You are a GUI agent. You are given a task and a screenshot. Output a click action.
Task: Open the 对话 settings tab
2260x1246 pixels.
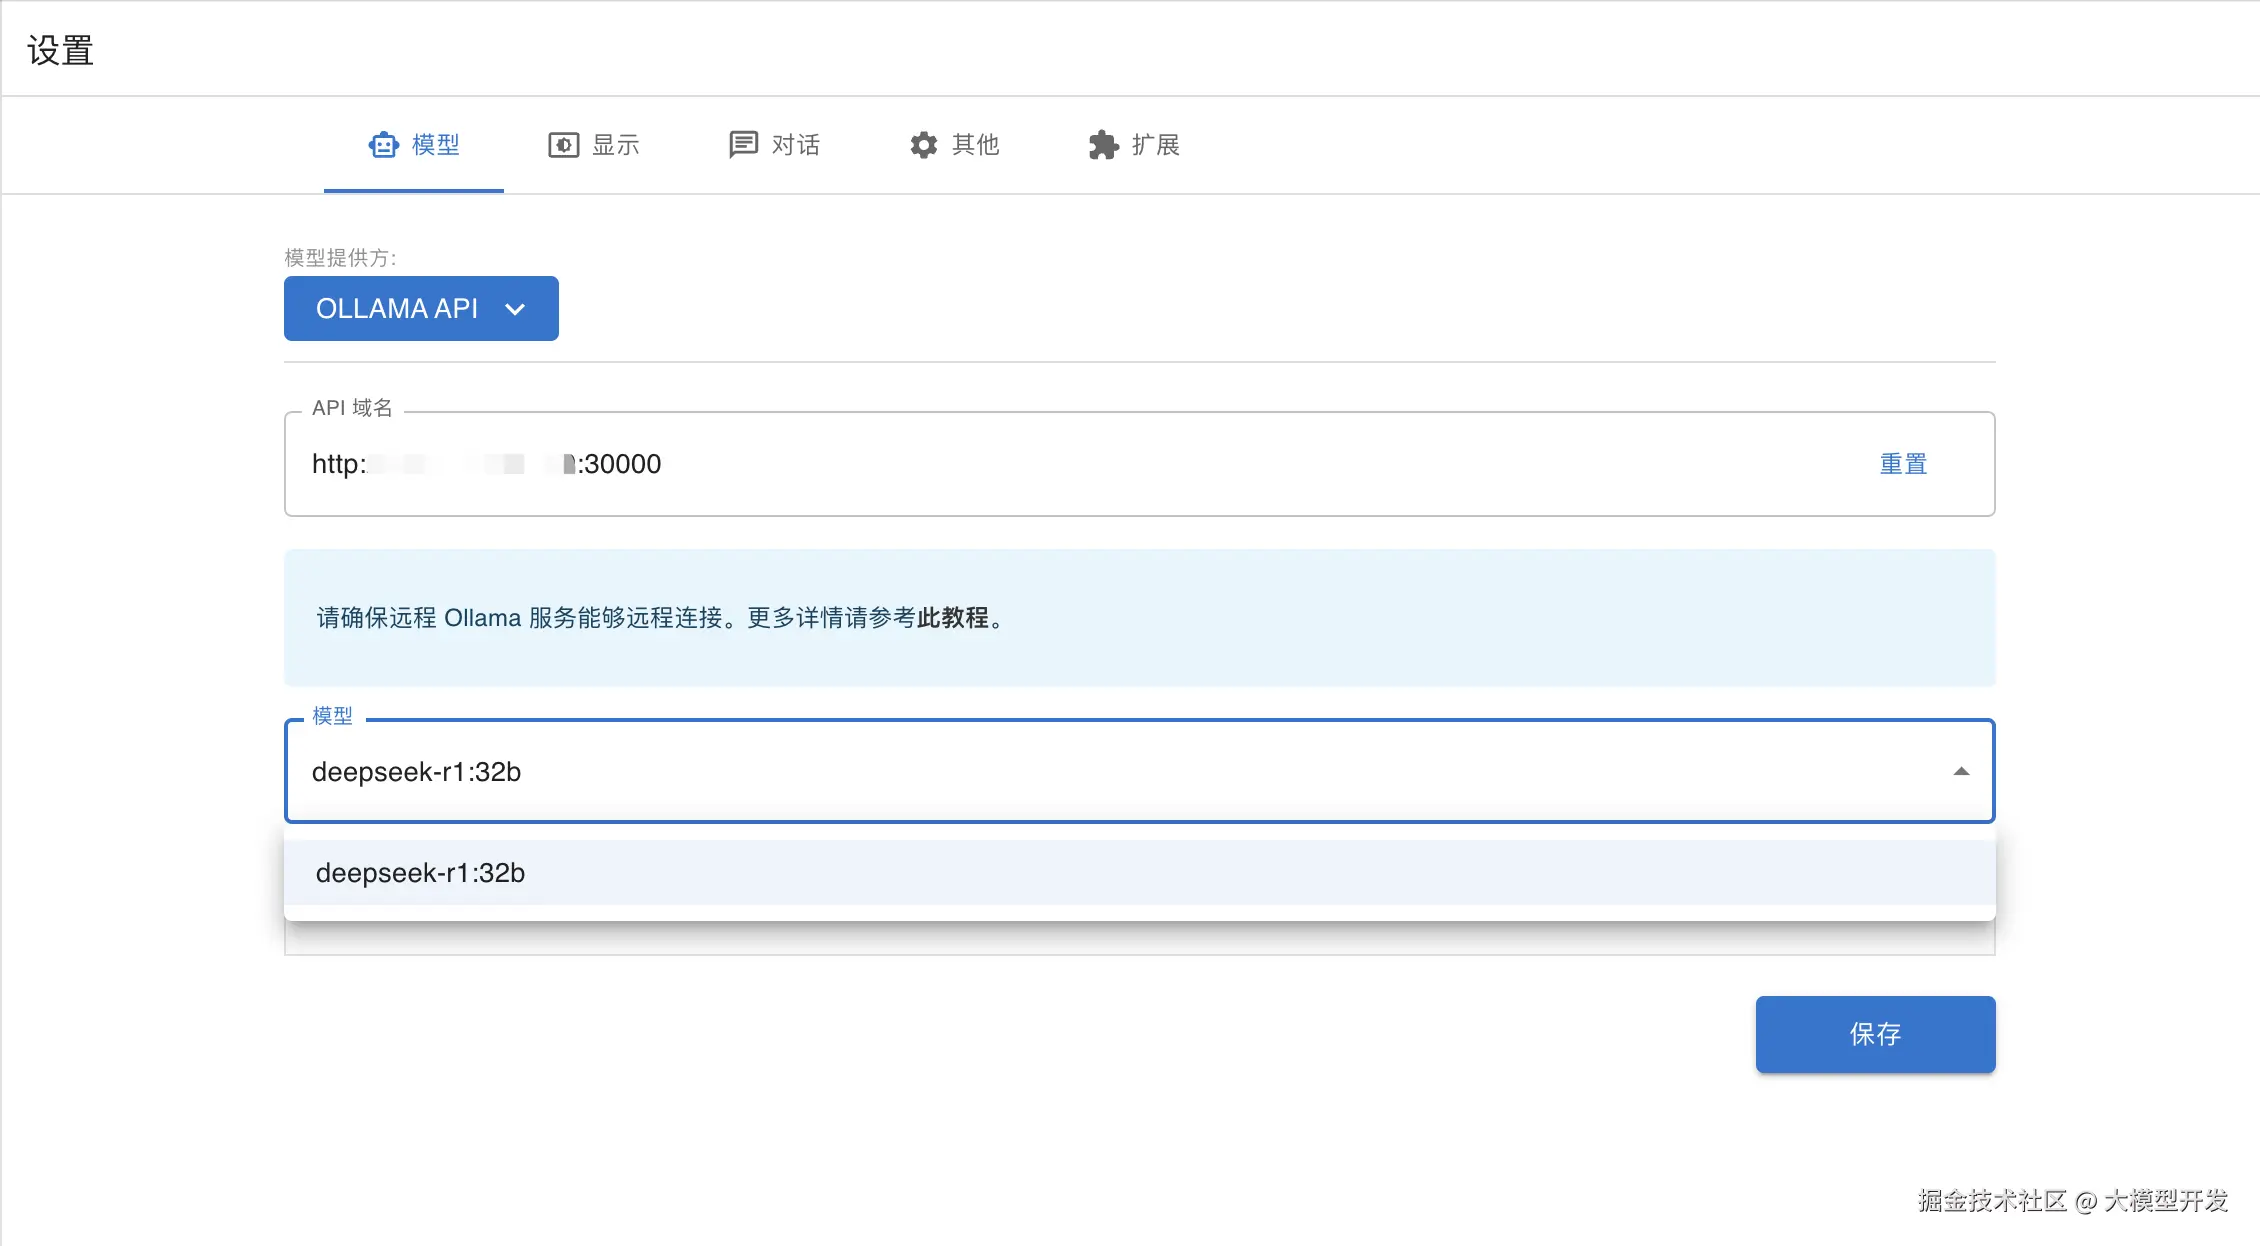(796, 145)
